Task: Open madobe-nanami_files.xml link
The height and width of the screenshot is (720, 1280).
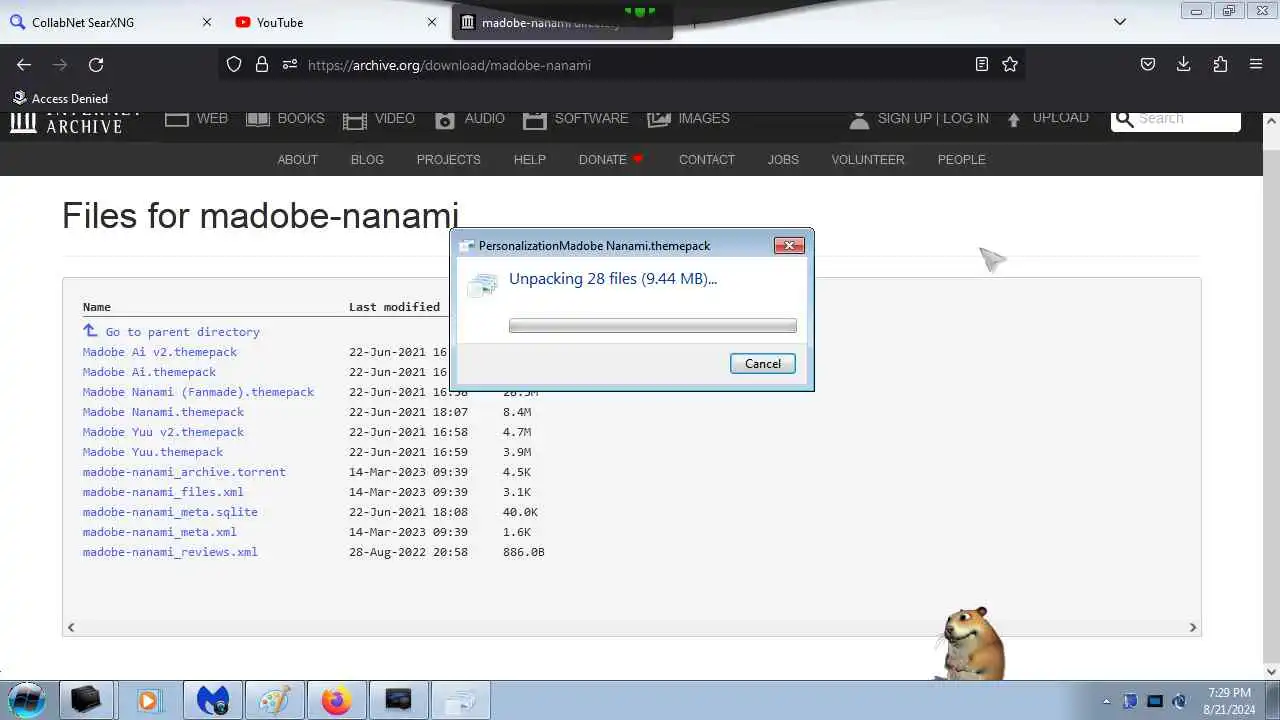Action: pos(163,492)
